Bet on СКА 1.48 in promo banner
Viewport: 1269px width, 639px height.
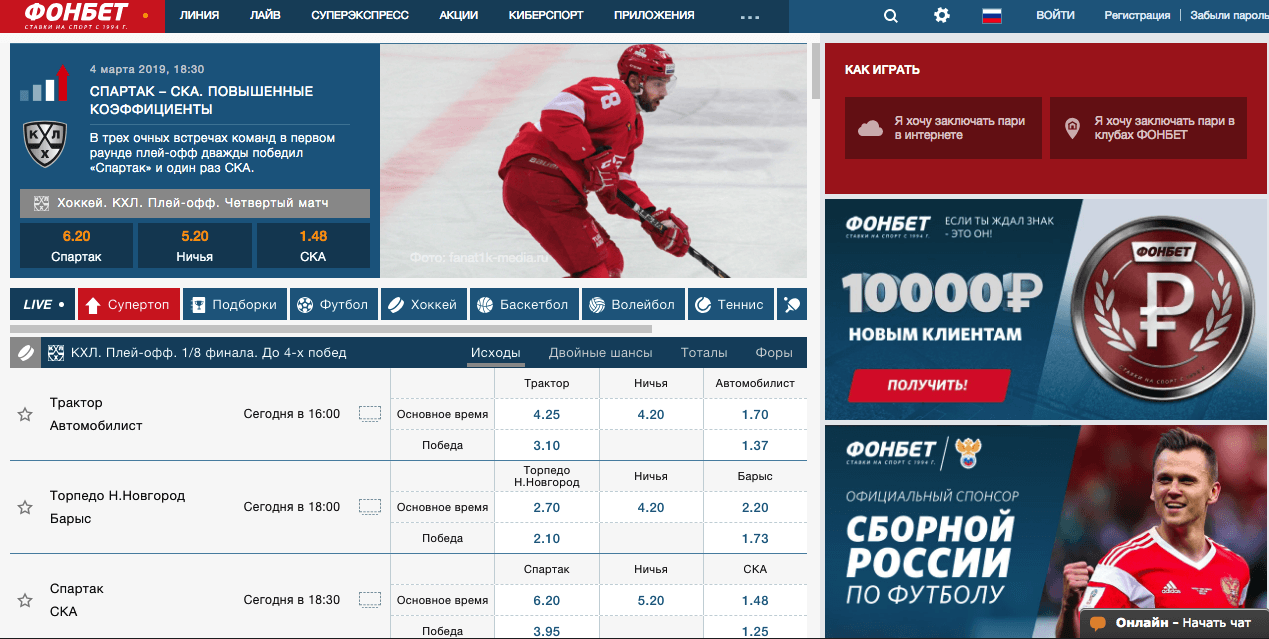(x=313, y=246)
